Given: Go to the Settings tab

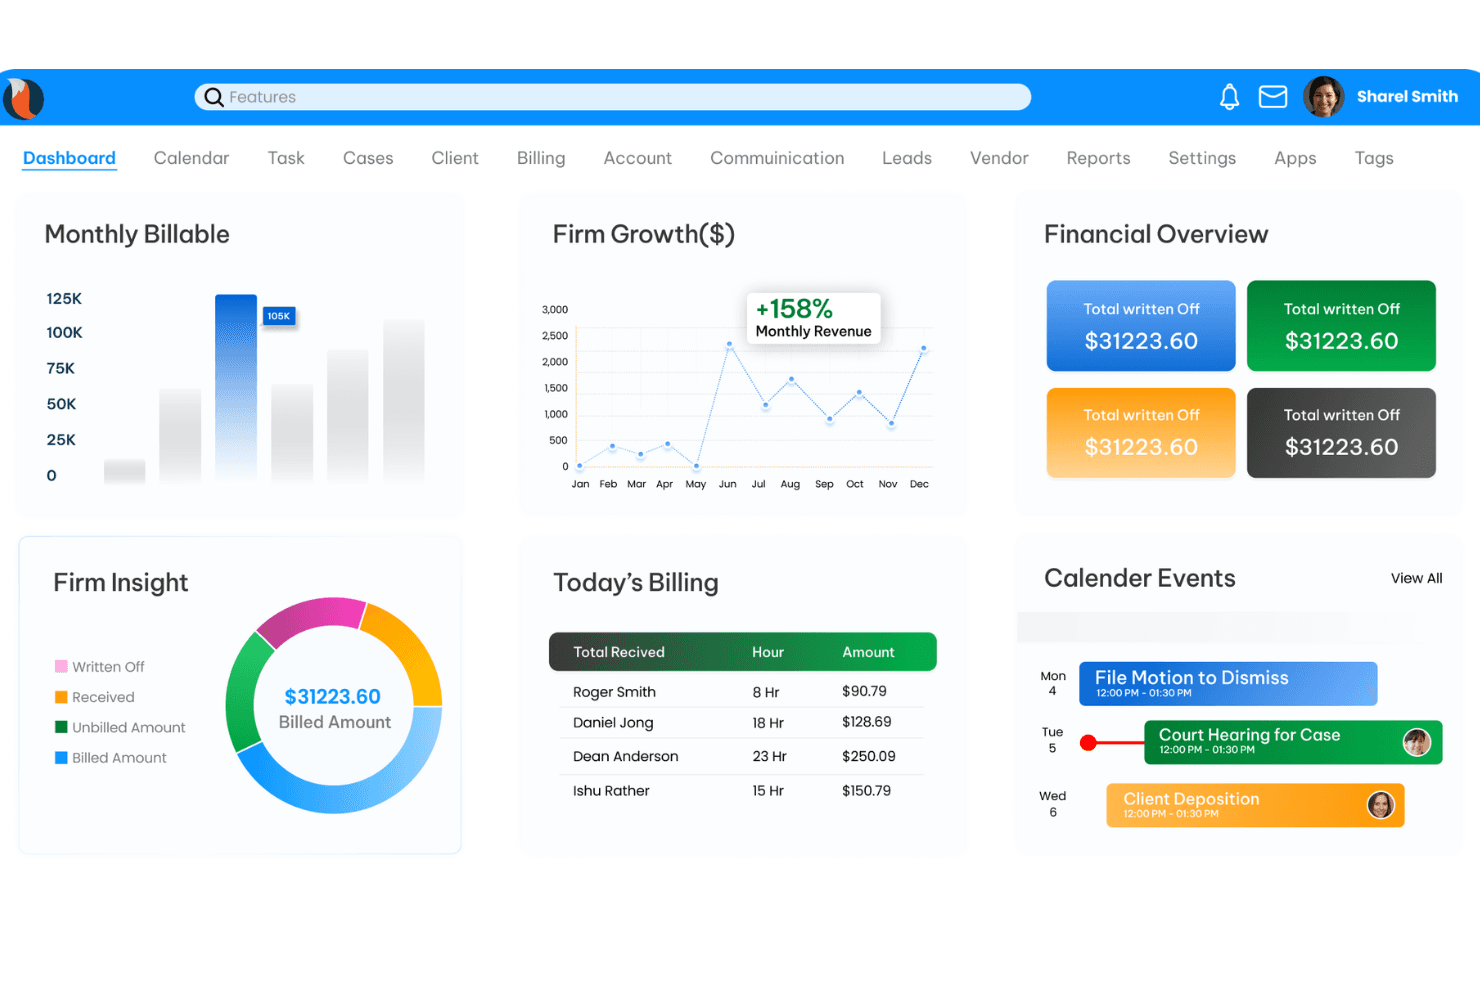Looking at the screenshot, I should tap(1202, 158).
